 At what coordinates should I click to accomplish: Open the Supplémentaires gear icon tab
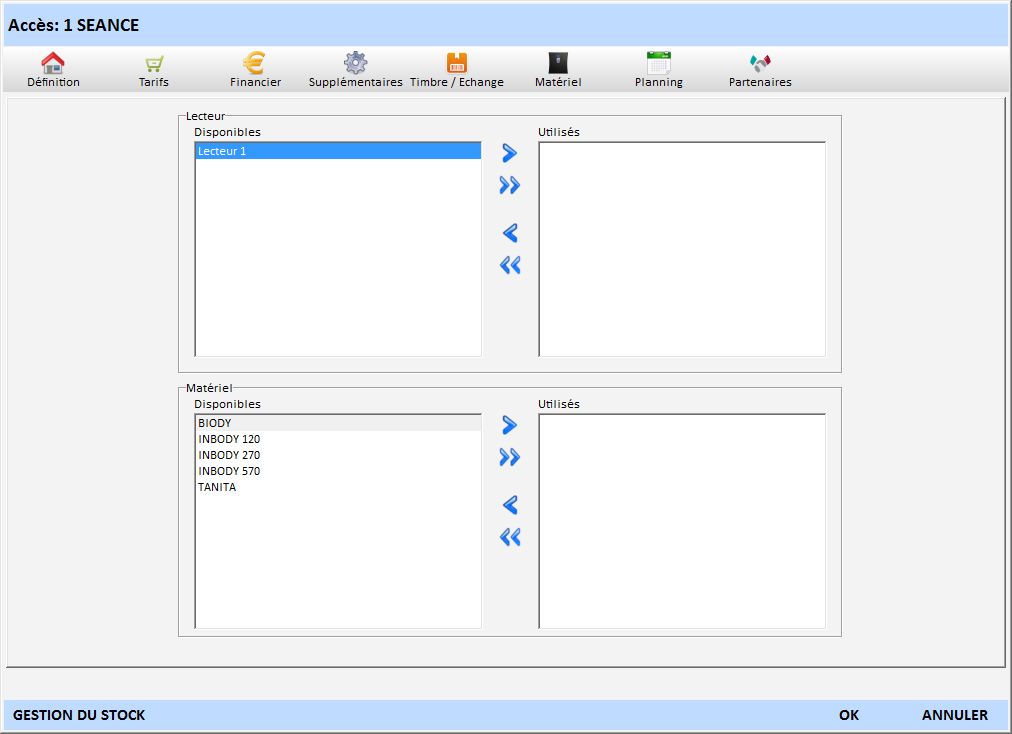point(355,70)
